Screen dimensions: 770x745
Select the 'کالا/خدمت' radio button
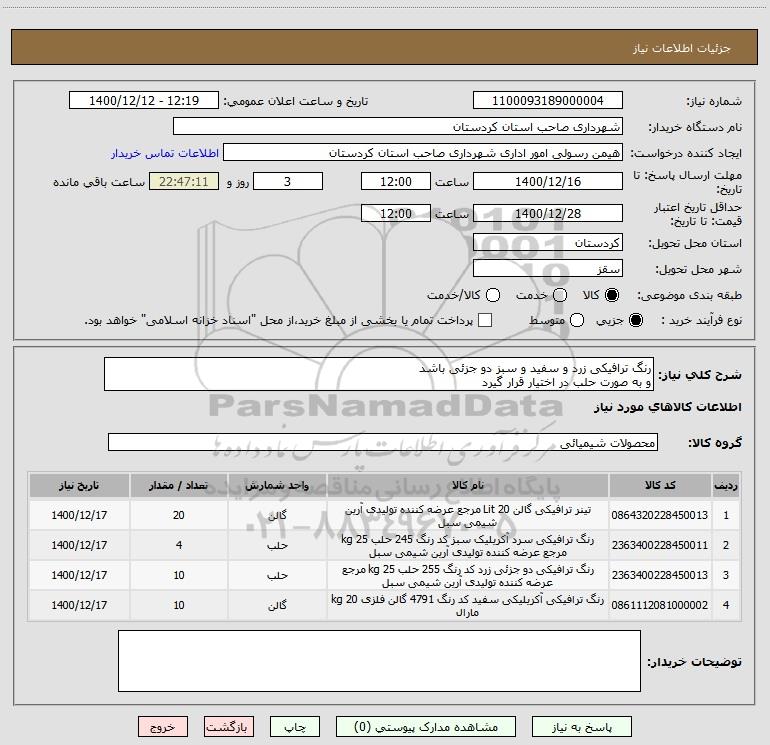(493, 295)
